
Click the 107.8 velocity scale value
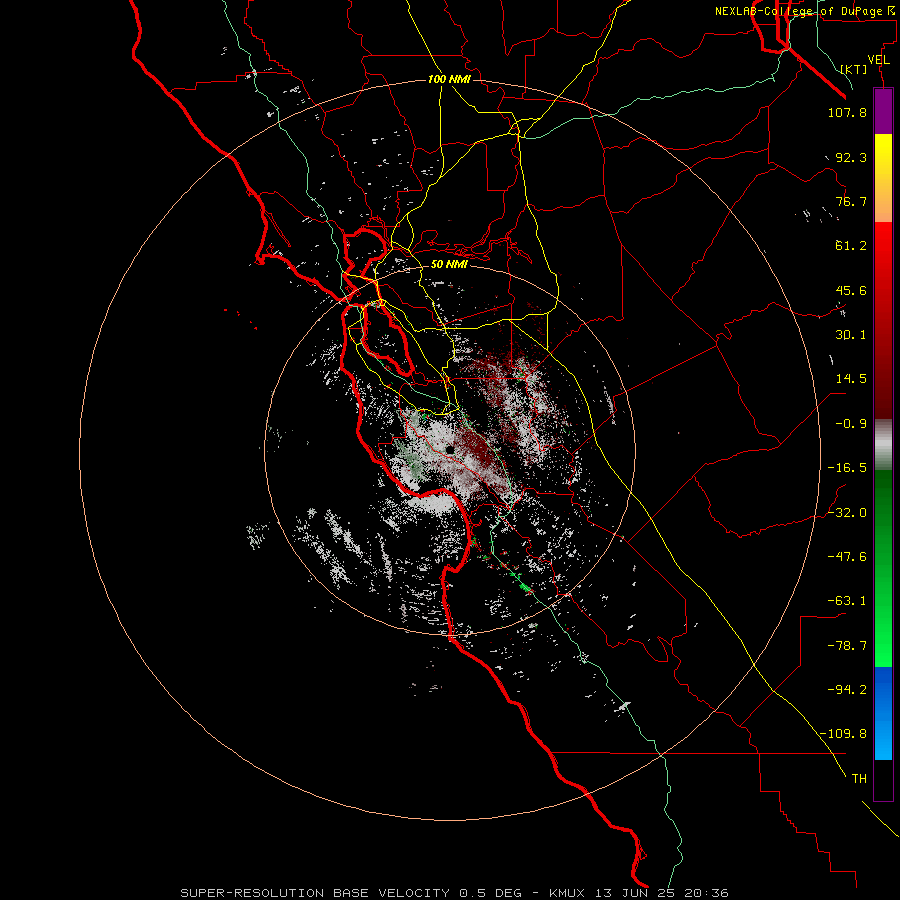point(847,112)
